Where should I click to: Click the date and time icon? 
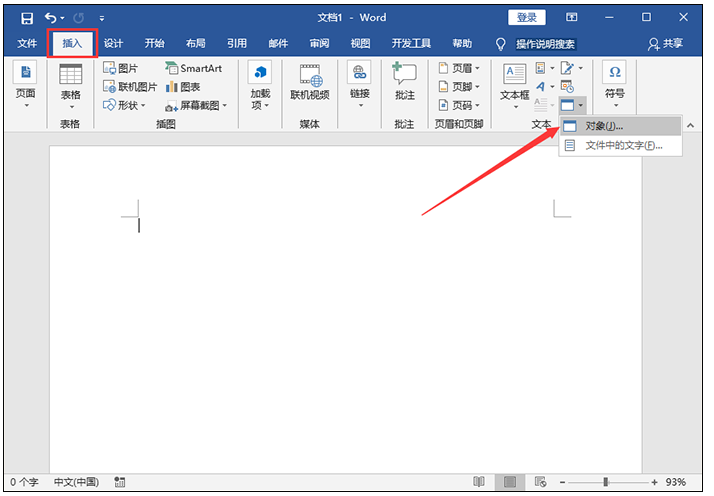[x=567, y=87]
